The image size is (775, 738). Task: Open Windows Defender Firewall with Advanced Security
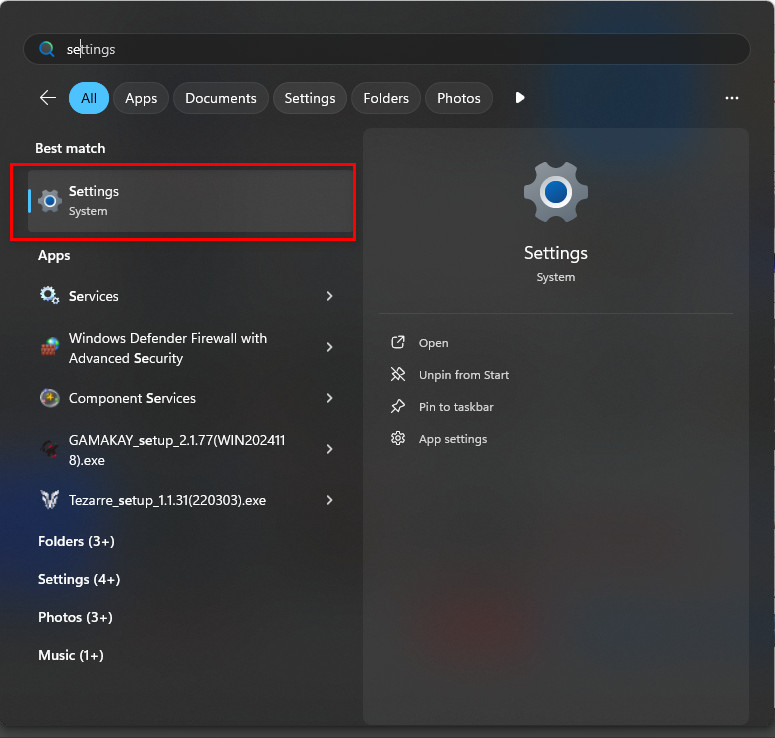click(185, 347)
